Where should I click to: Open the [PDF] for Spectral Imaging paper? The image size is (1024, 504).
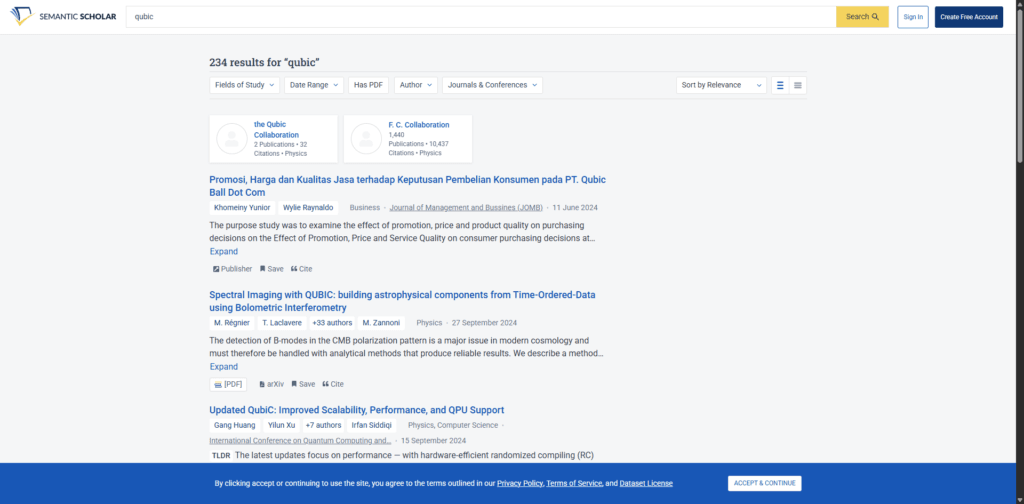pos(228,384)
